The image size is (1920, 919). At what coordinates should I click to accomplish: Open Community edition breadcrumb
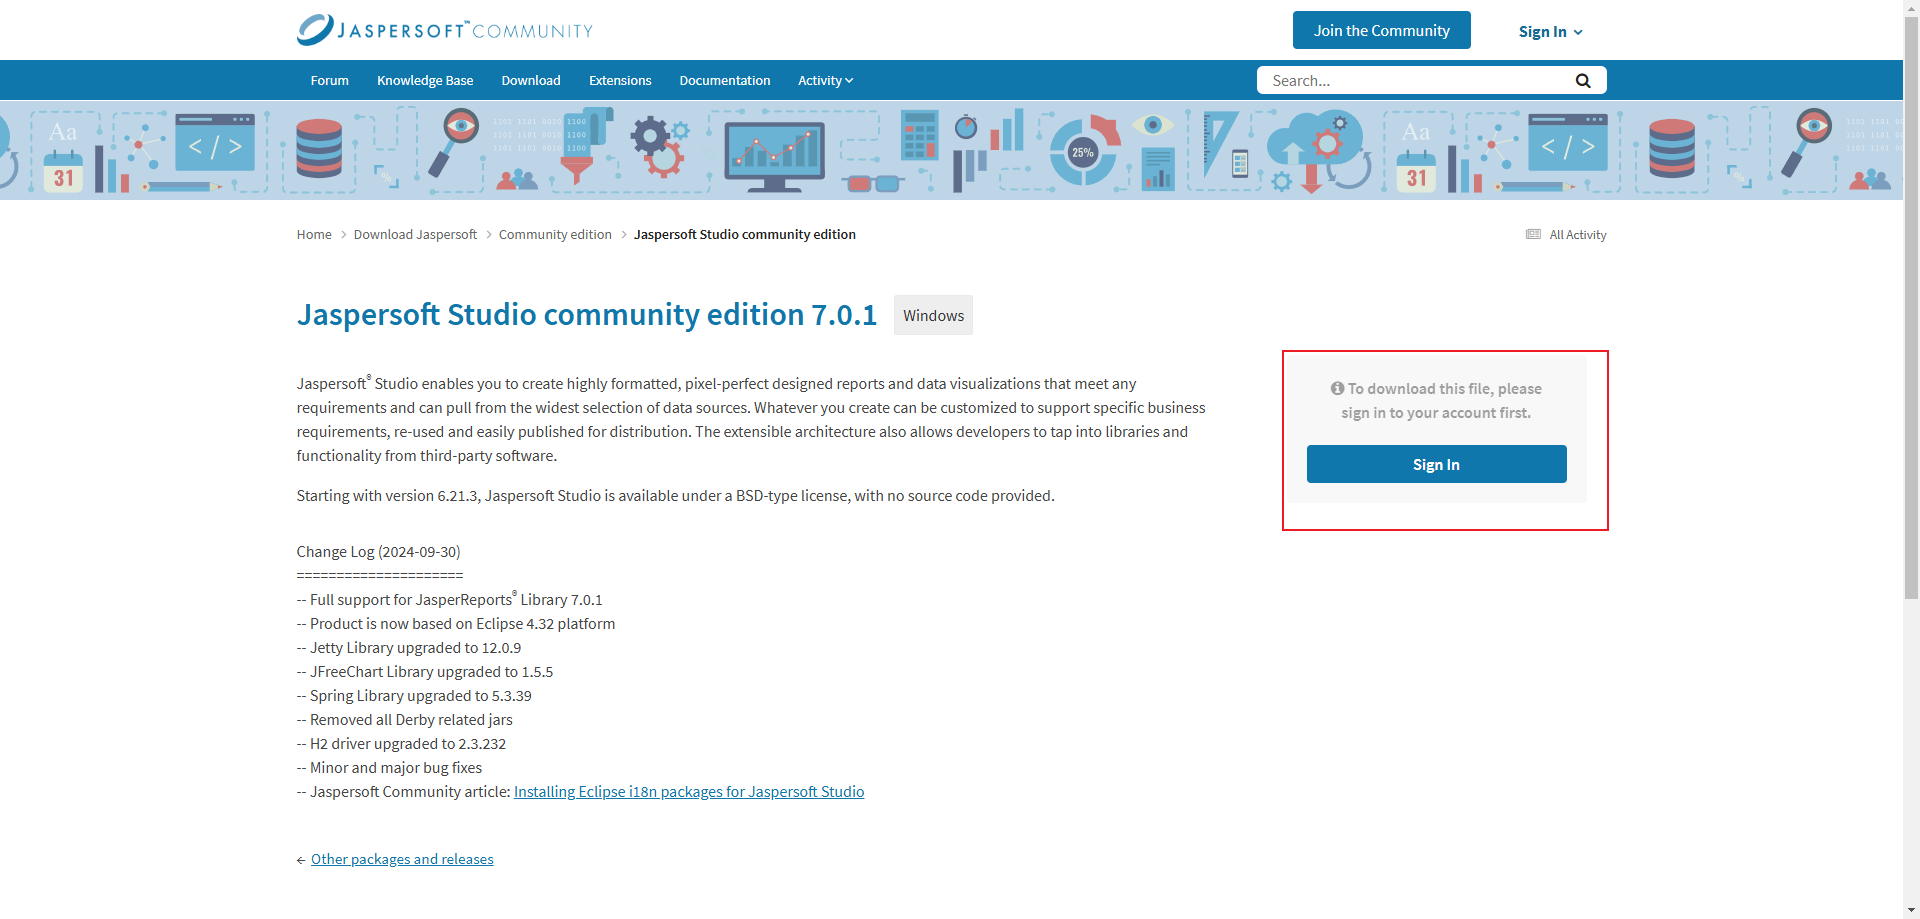pos(555,235)
